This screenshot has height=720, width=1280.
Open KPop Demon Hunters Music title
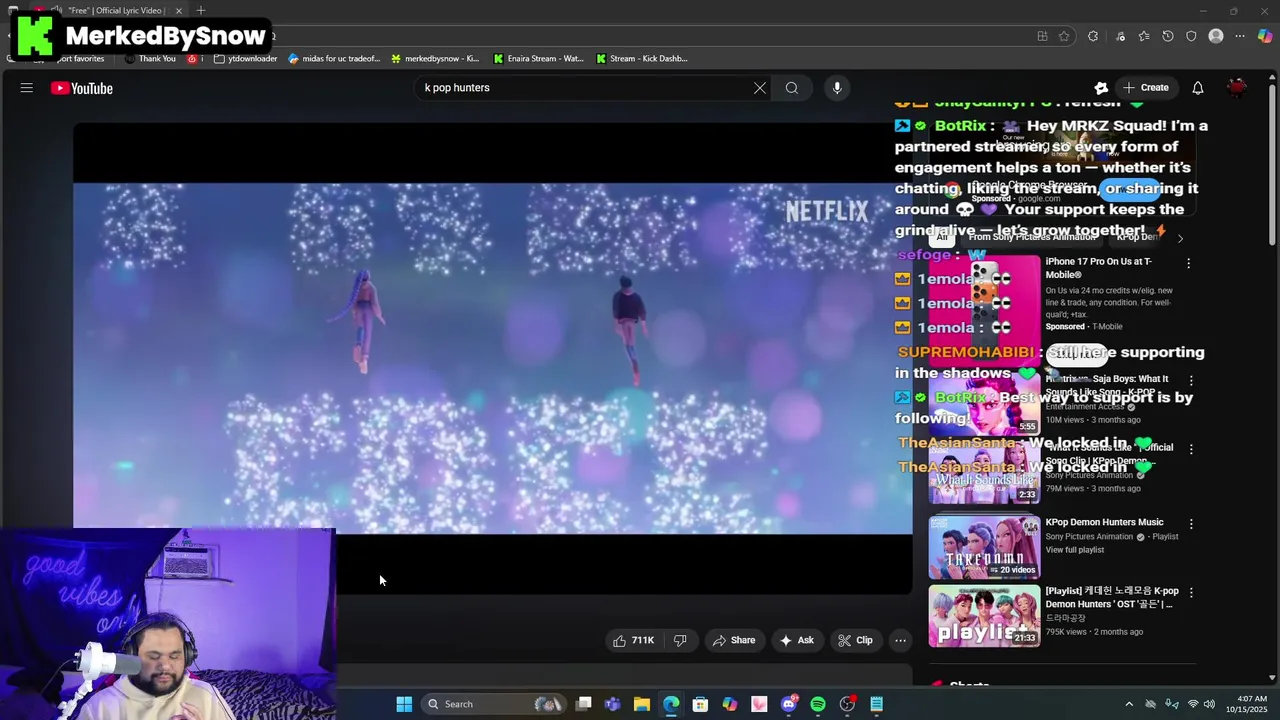(x=1104, y=522)
